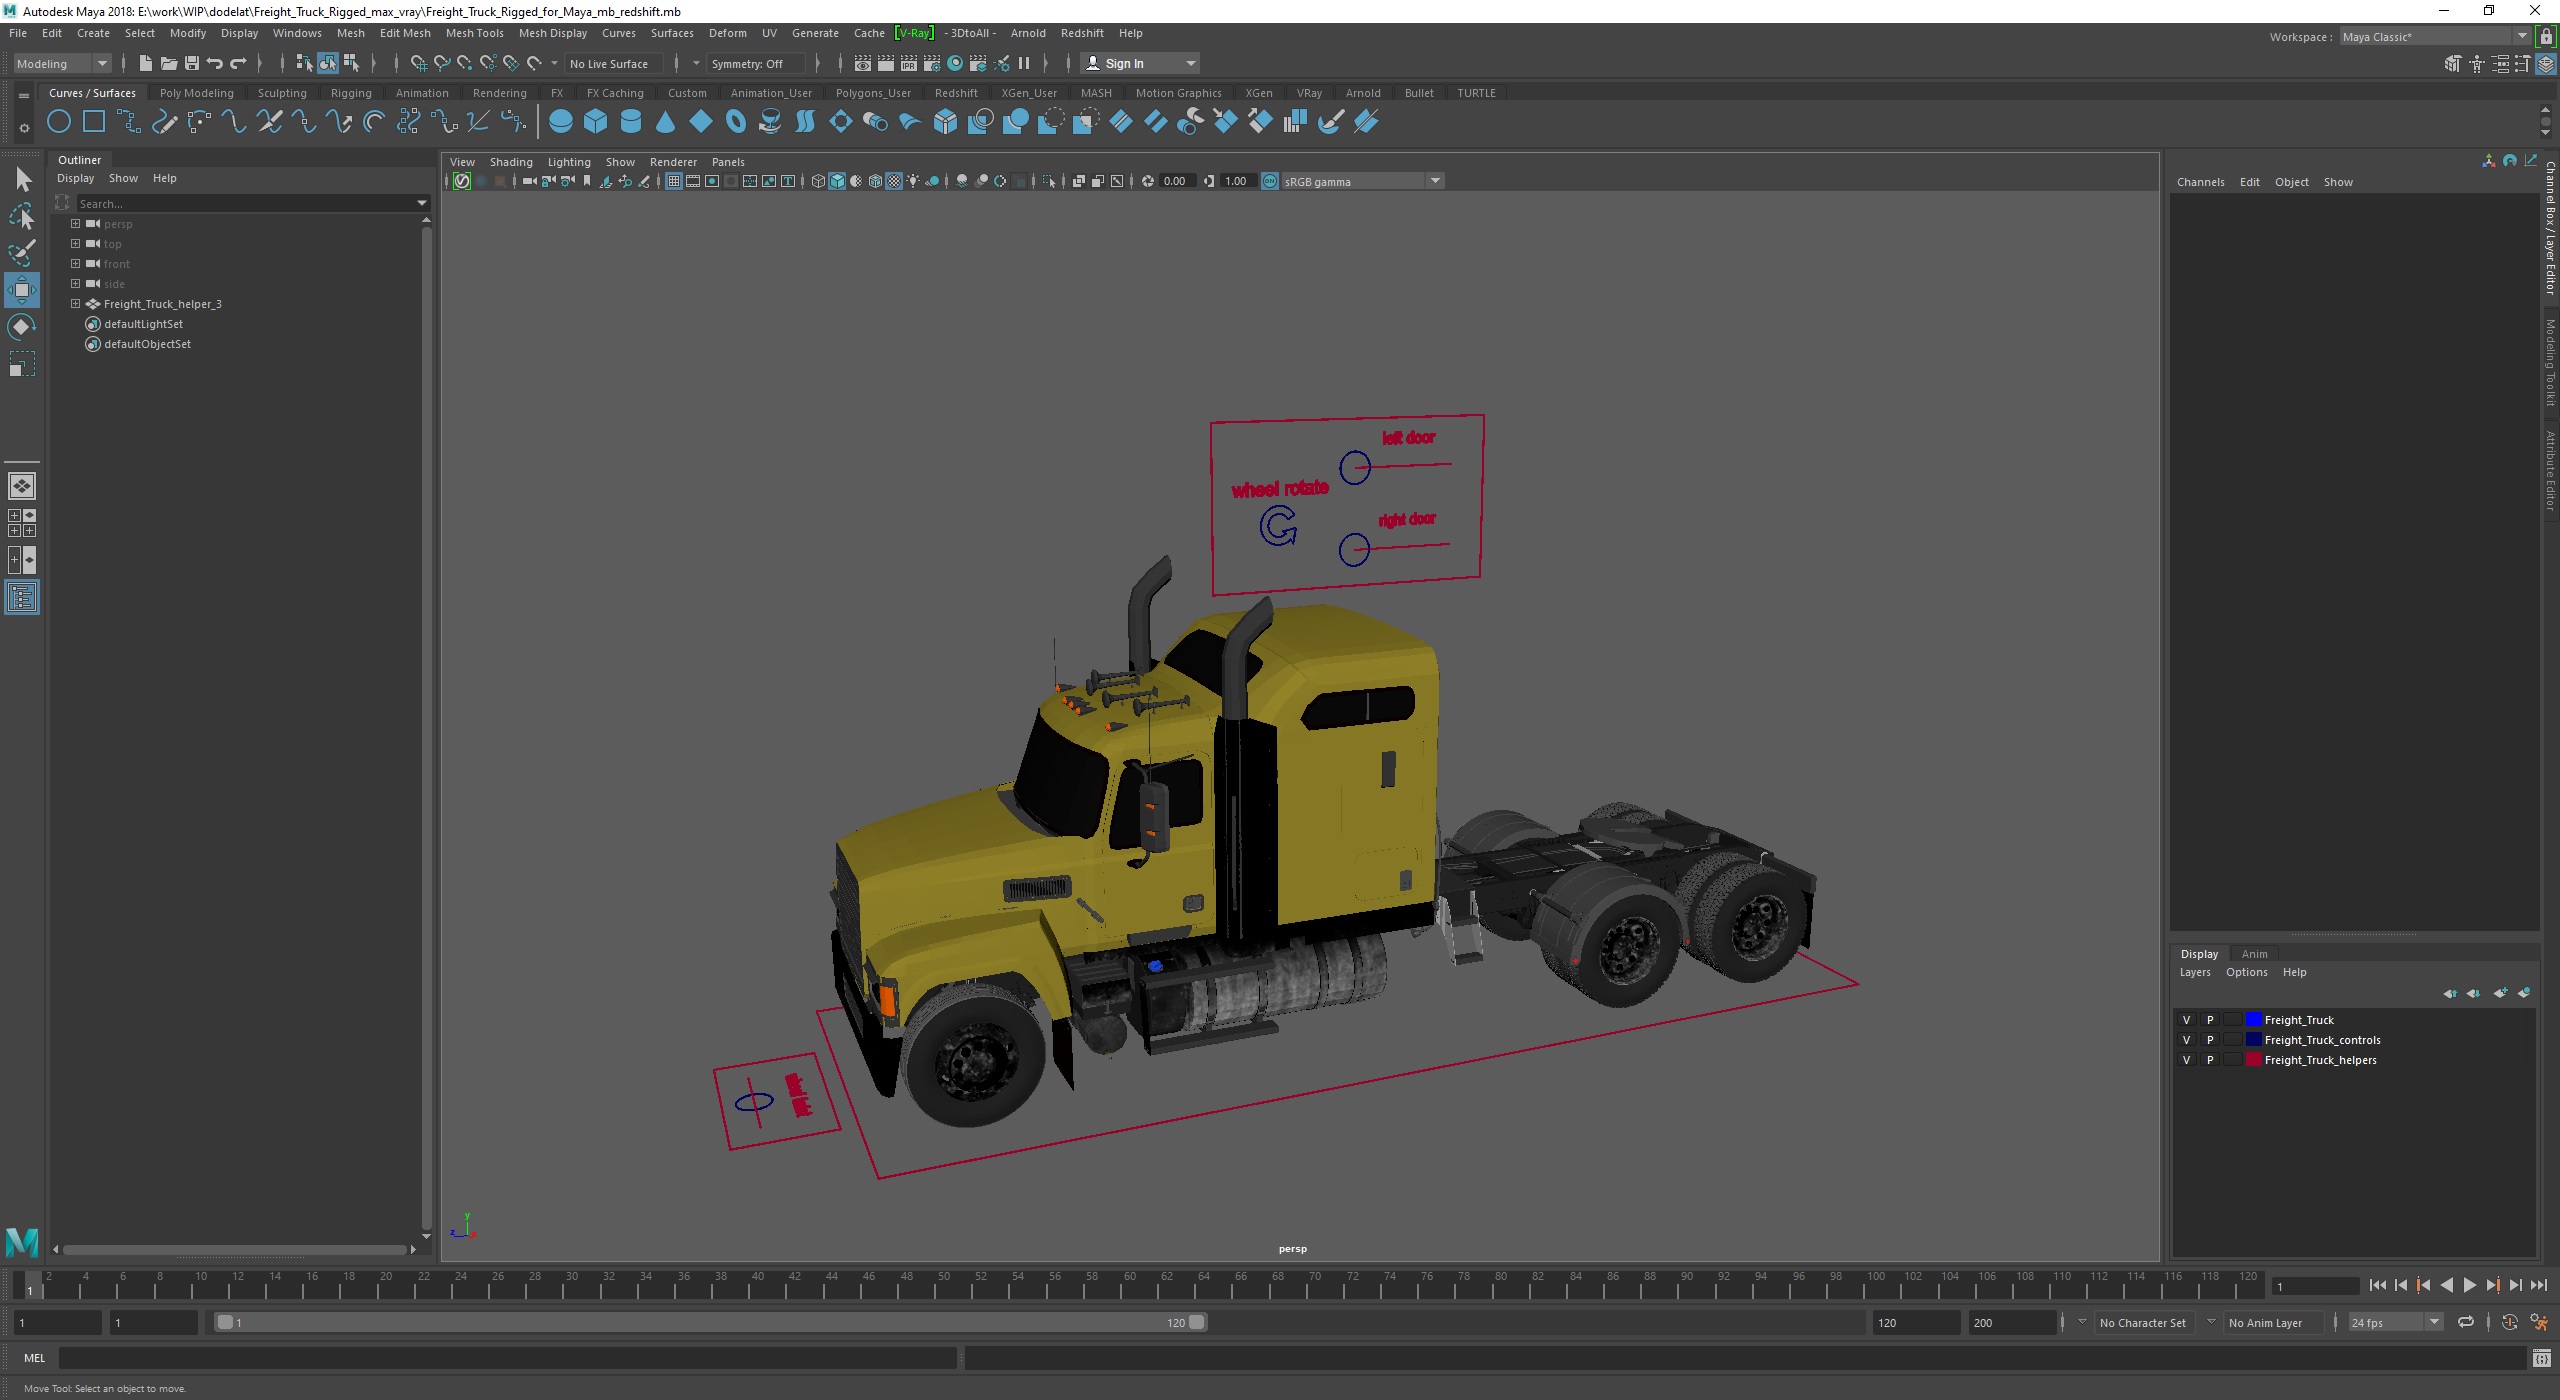This screenshot has width=2560, height=1400.
Task: Toggle textured display in viewport toolbar
Action: click(x=894, y=181)
